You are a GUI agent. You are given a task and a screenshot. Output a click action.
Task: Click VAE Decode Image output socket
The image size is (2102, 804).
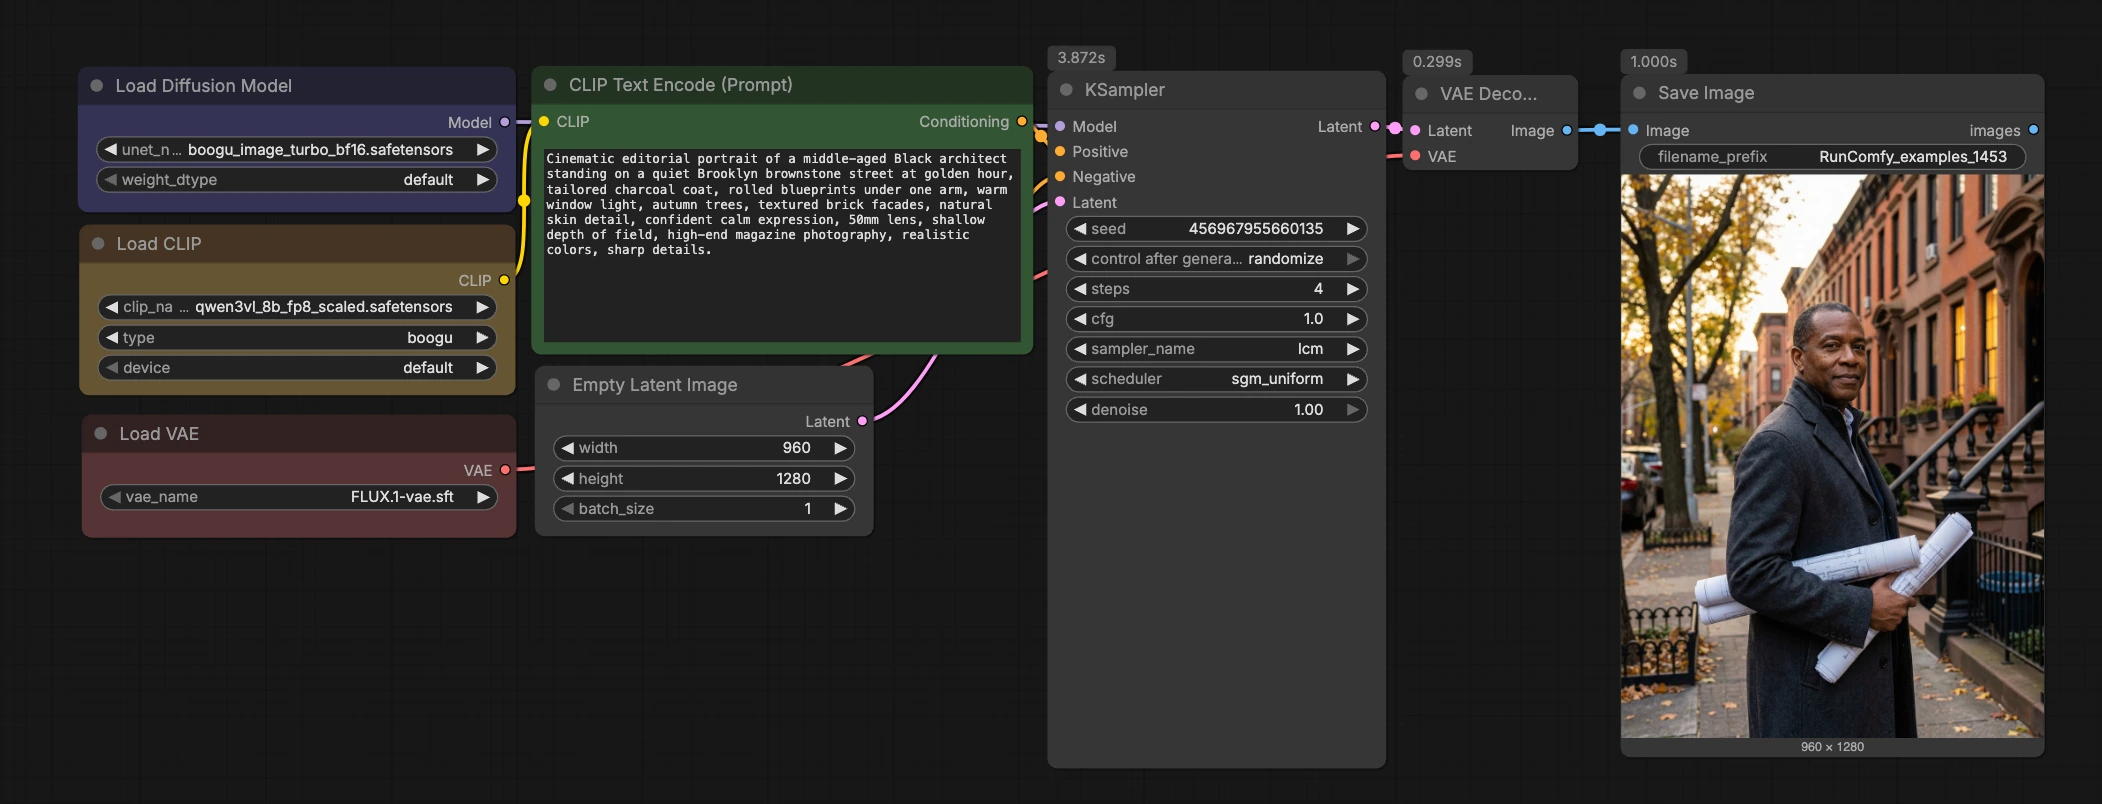[1566, 130]
